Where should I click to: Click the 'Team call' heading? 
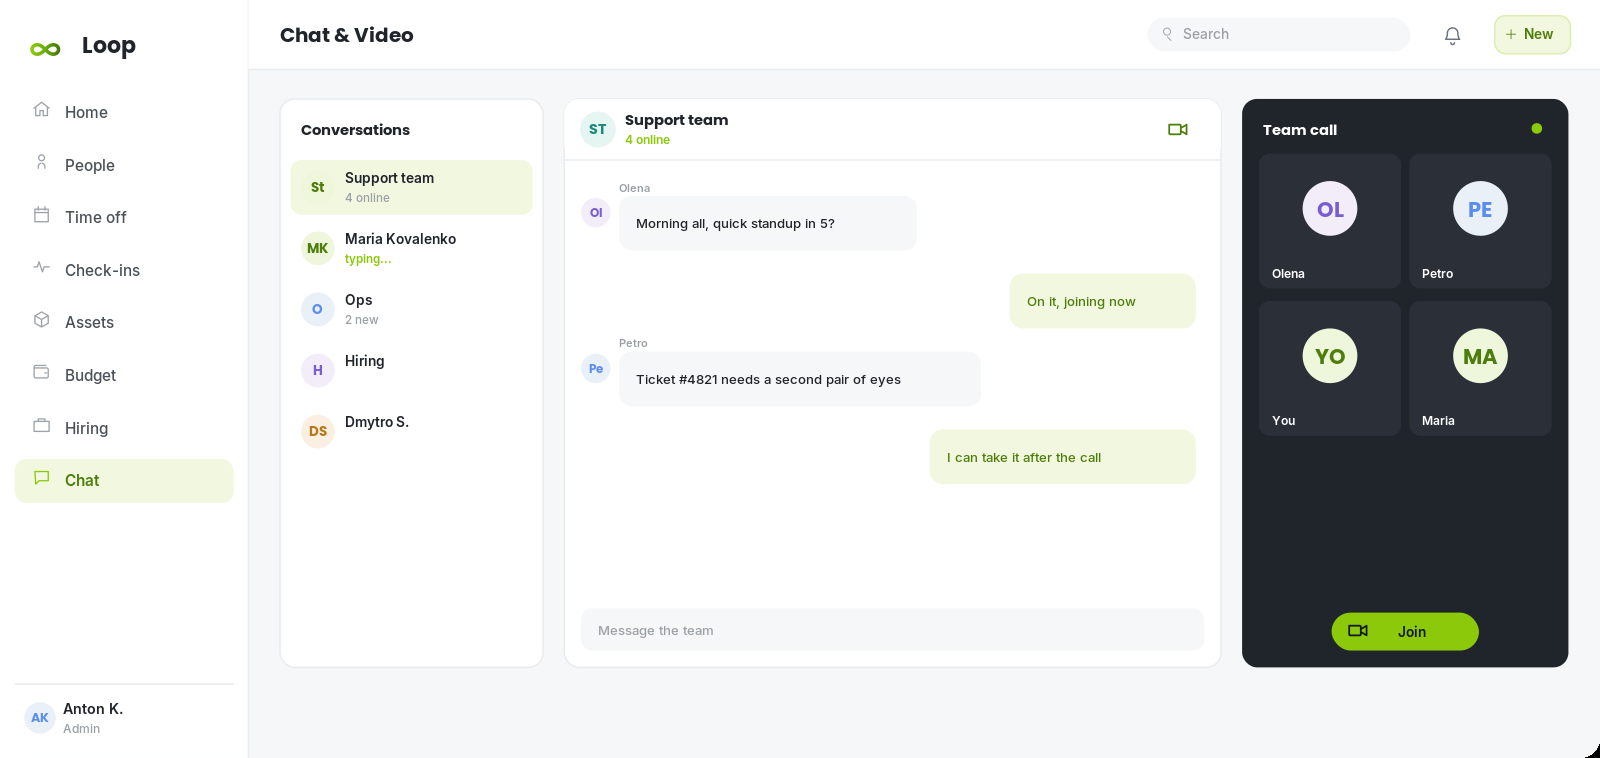pyautogui.click(x=1299, y=130)
